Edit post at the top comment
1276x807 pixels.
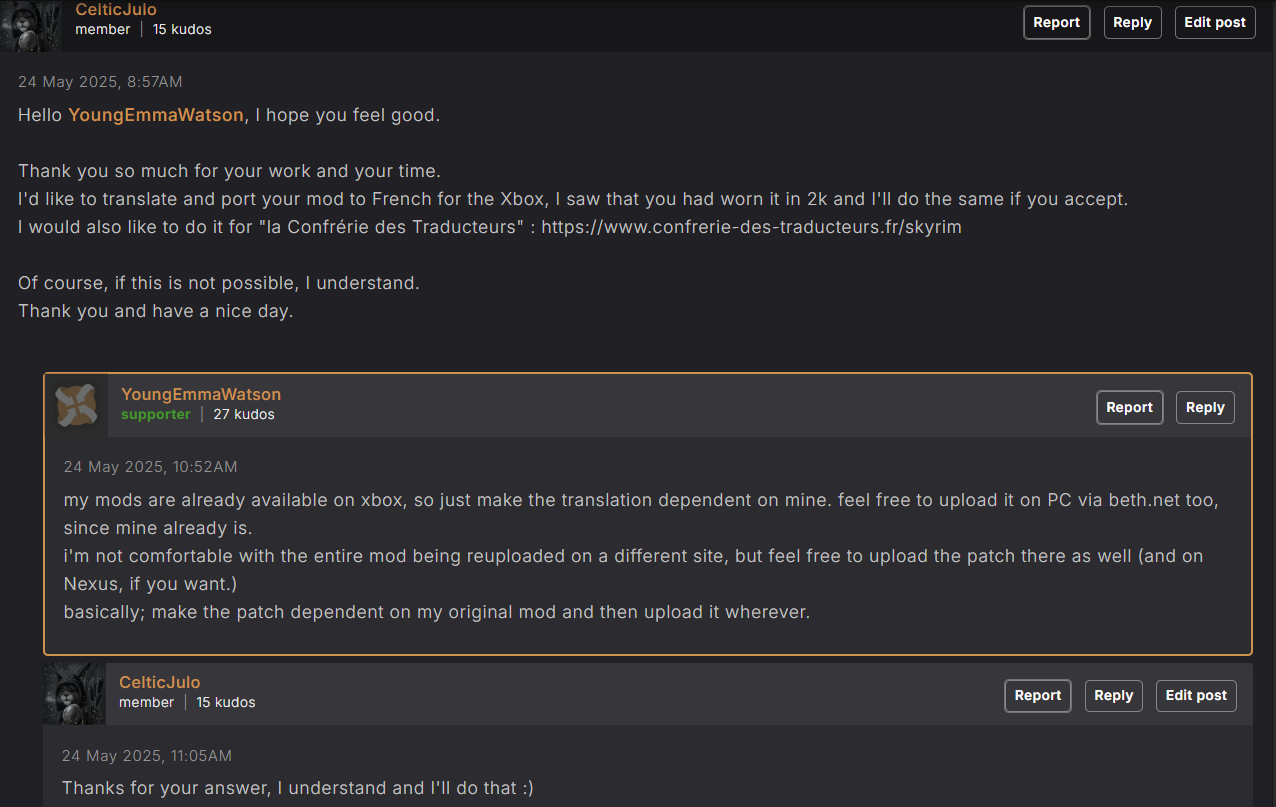tap(1215, 22)
